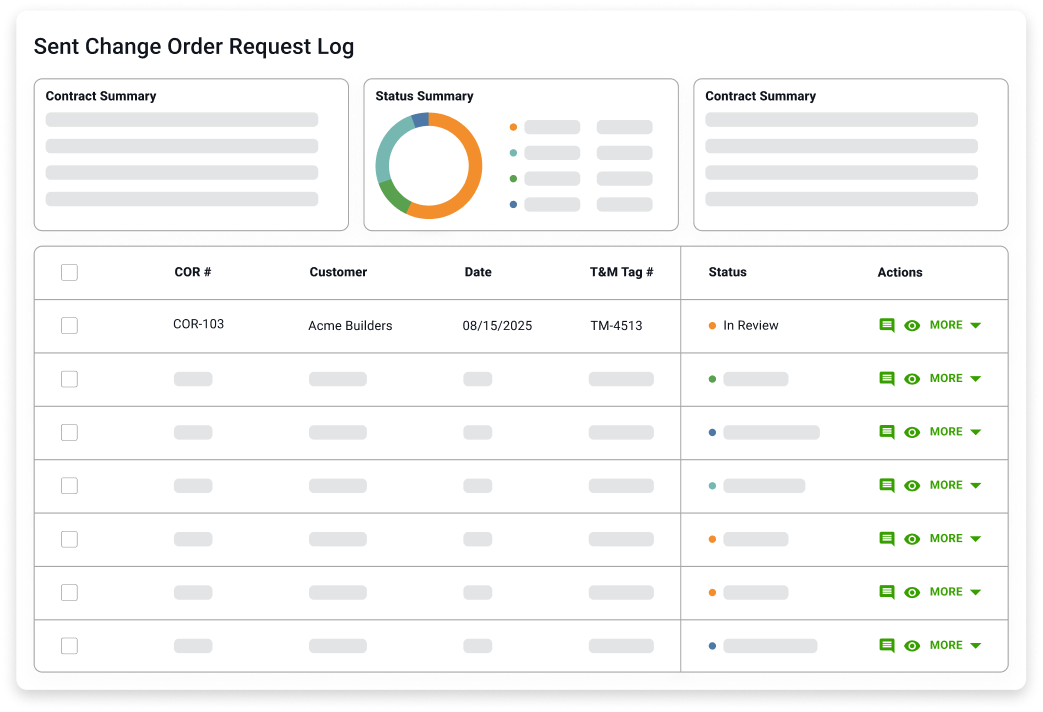Image resolution: width=1043 pixels, height=712 pixels.
Task: Click the eye icon on the bottom row
Action: 912,645
